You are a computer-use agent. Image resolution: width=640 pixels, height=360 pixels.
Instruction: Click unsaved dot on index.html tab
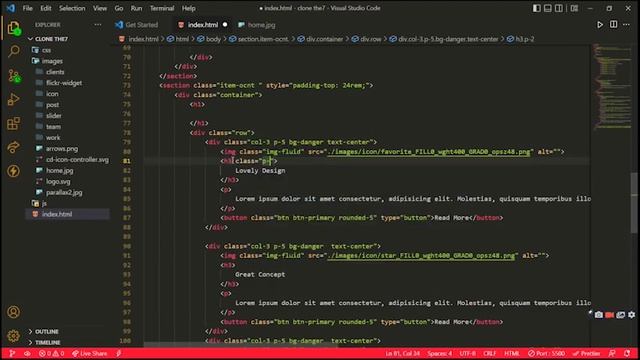pos(225,25)
